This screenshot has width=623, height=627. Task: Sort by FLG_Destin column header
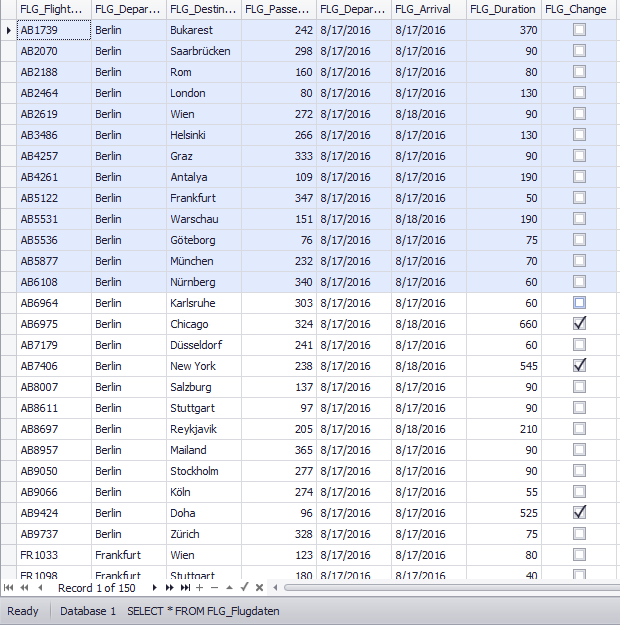pyautogui.click(x=204, y=10)
